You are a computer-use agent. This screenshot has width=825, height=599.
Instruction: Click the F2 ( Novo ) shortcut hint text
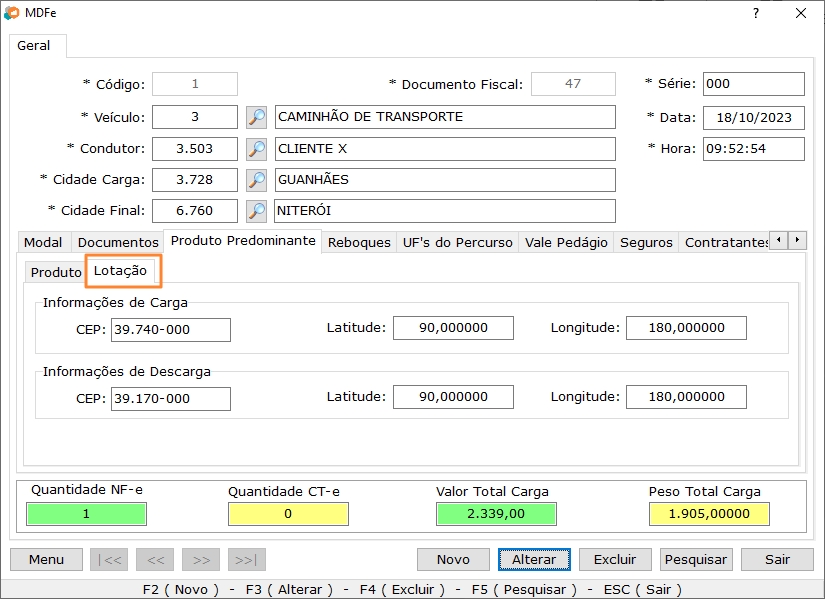[x=180, y=590]
